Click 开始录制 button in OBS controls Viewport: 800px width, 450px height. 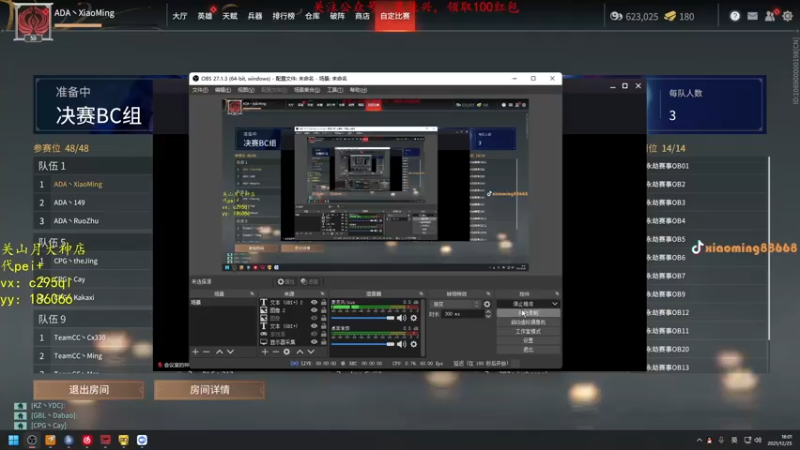[528, 313]
